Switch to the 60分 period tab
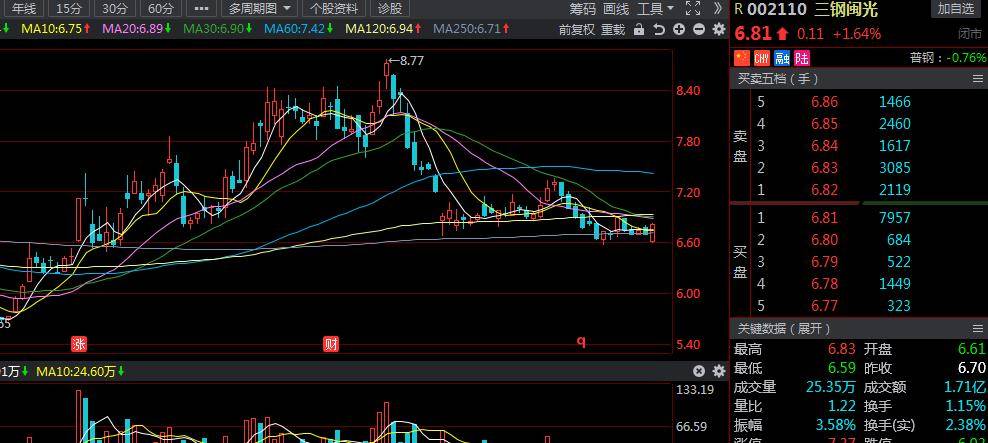 coord(161,9)
